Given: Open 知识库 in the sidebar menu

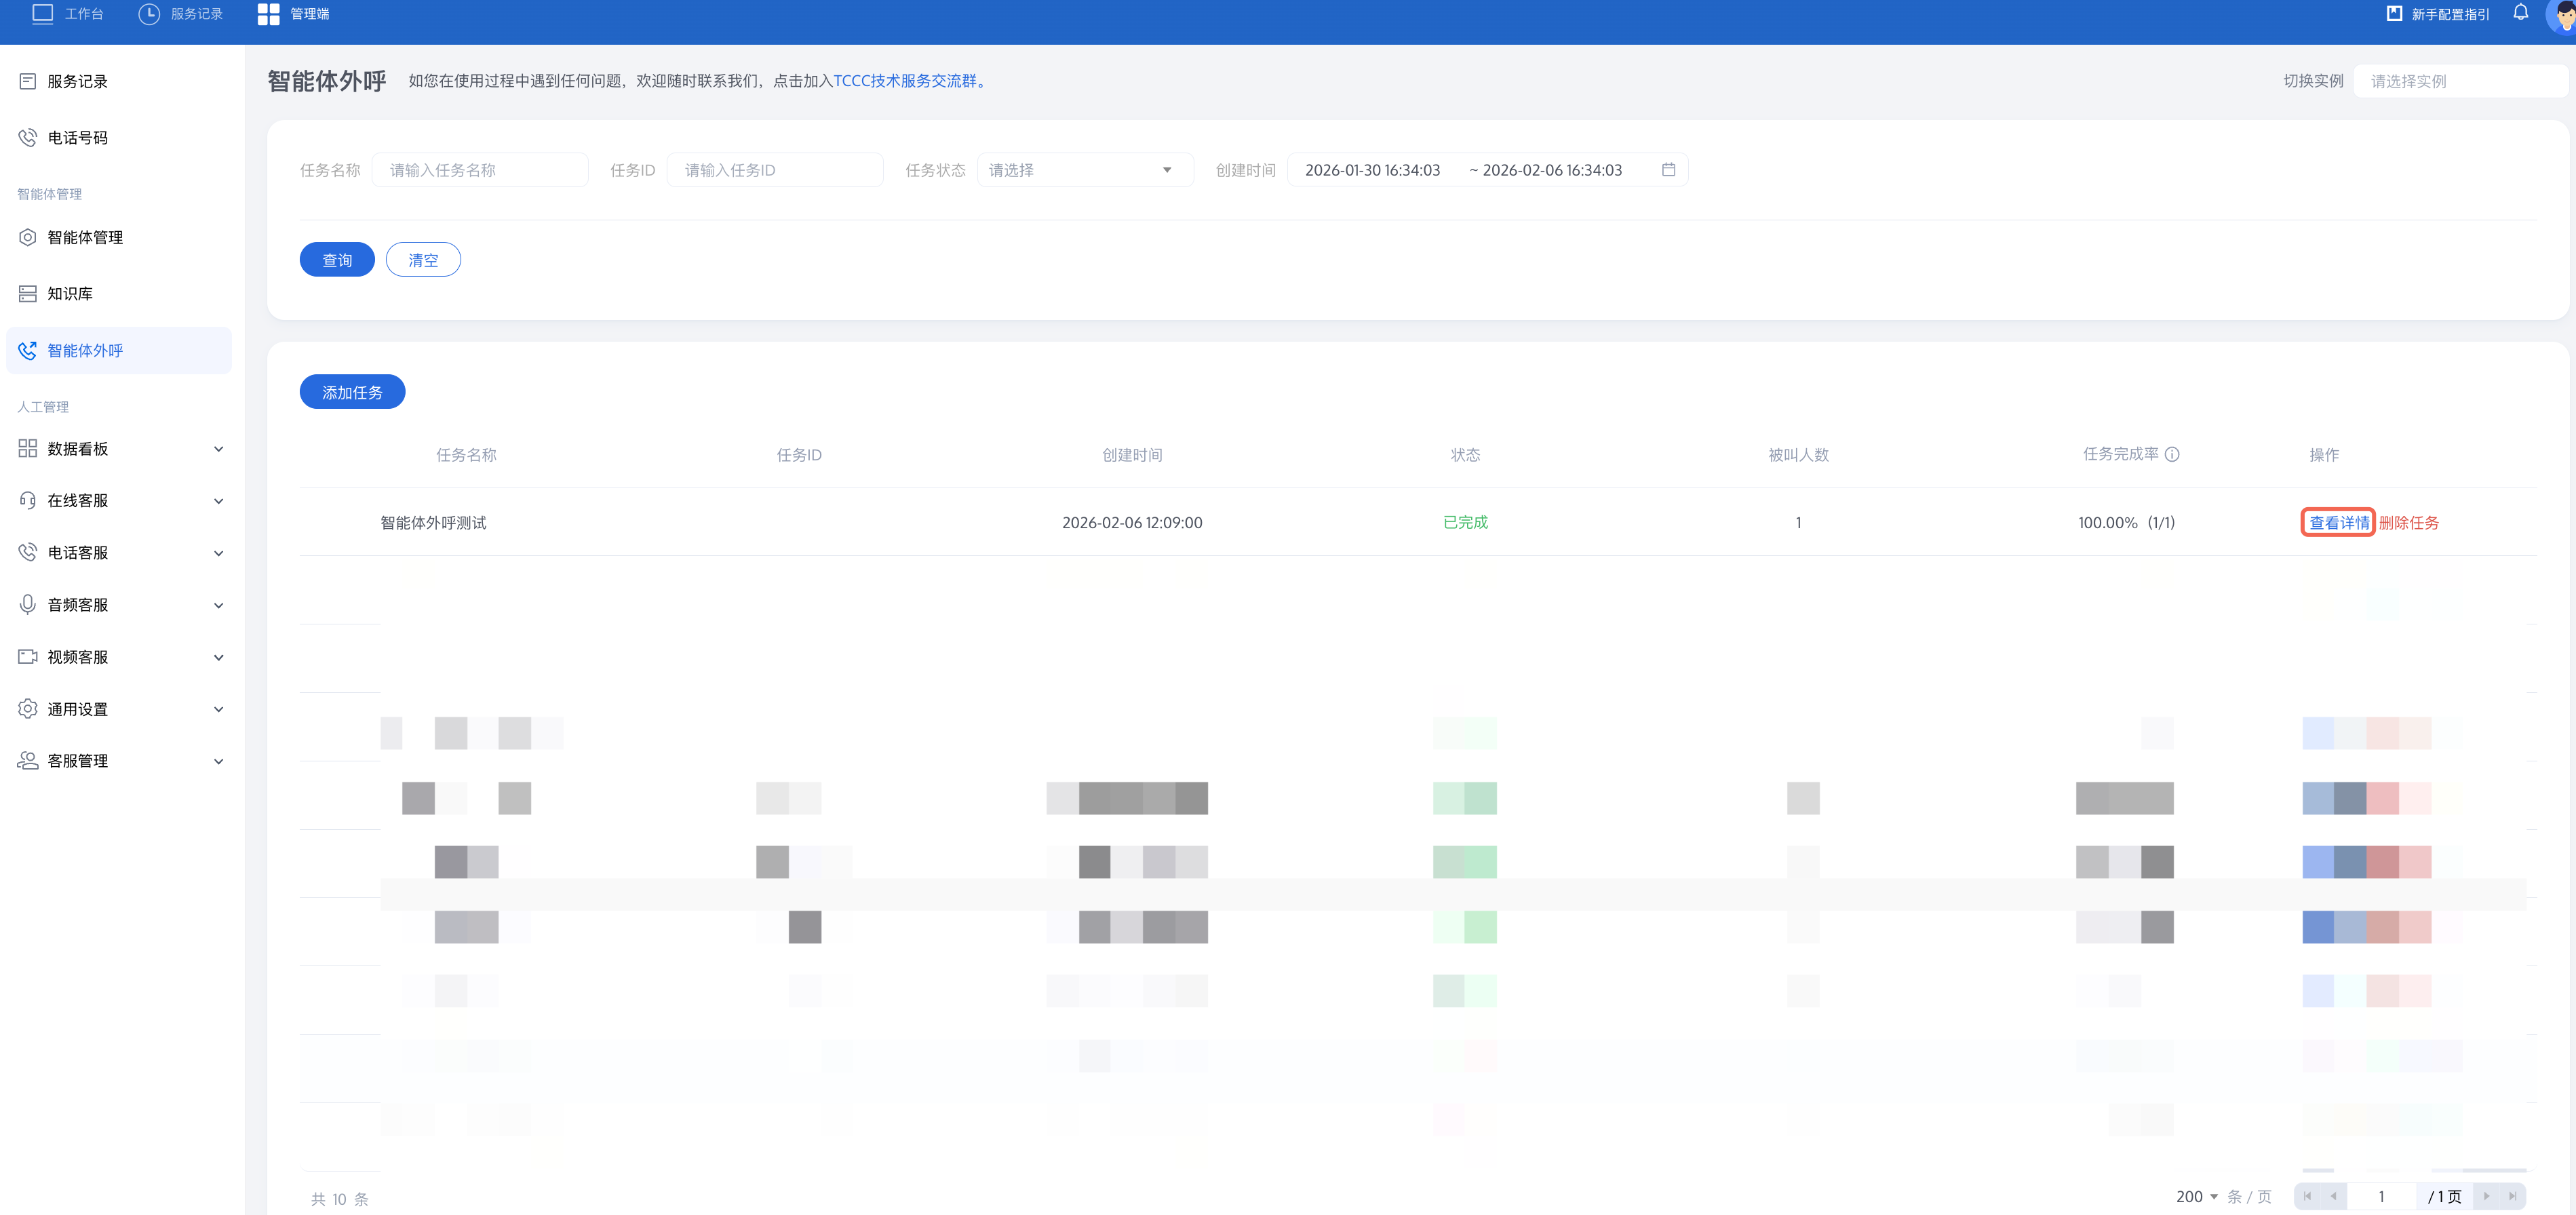Looking at the screenshot, I should [x=70, y=294].
